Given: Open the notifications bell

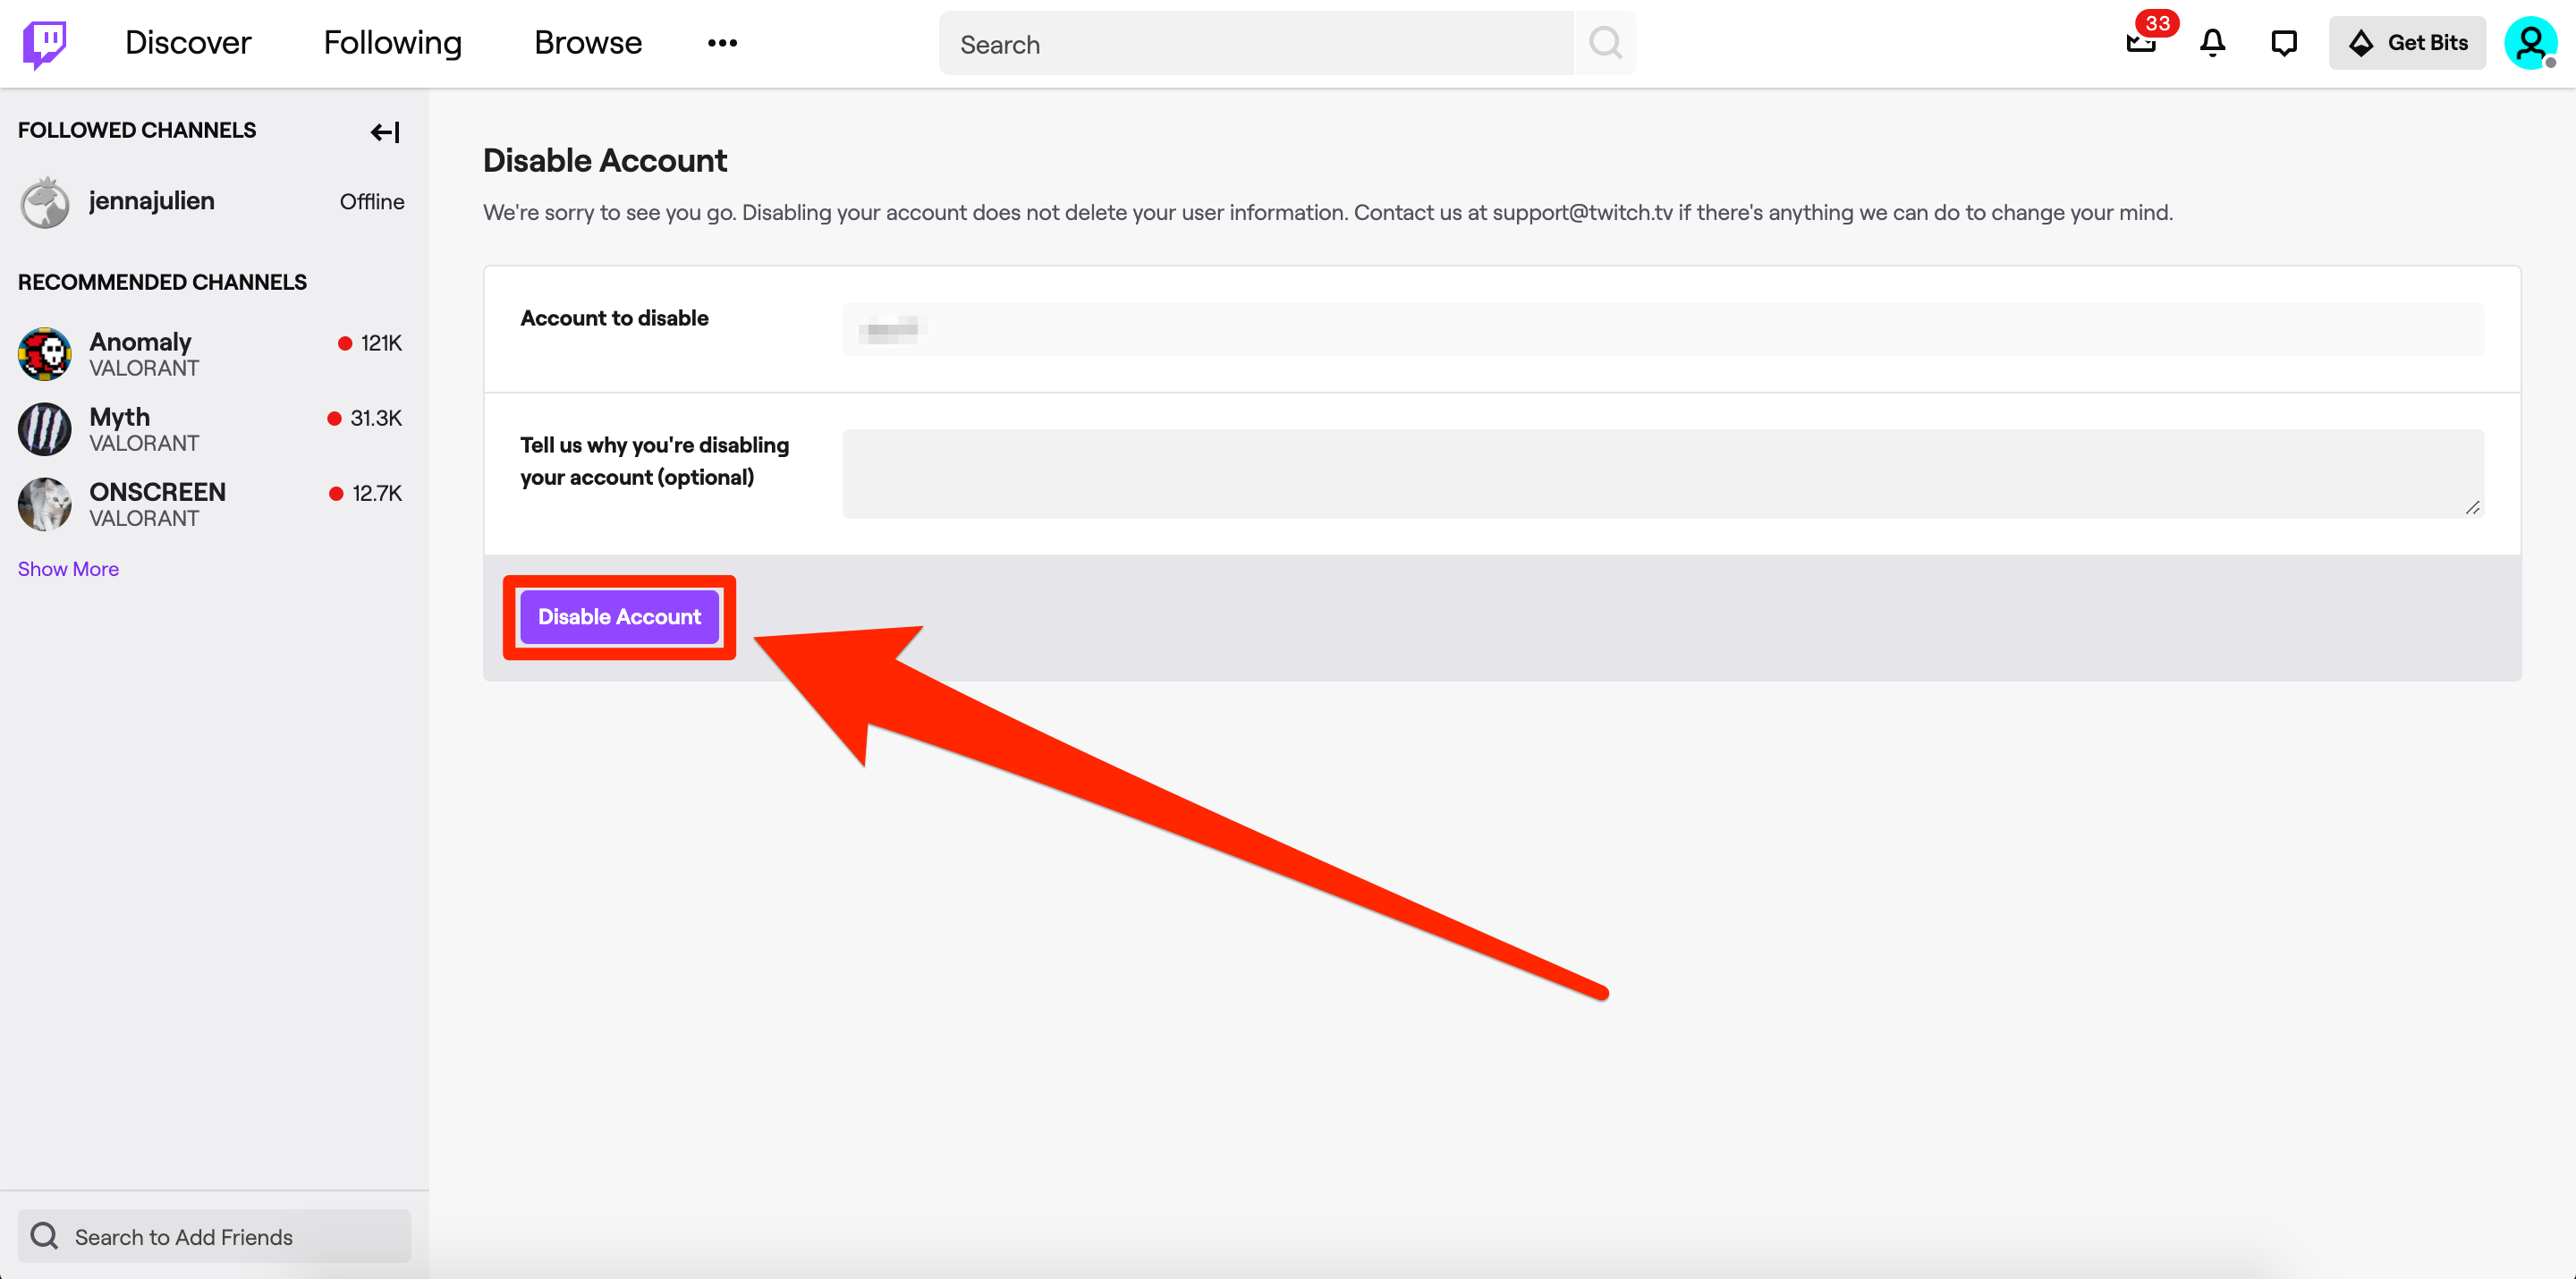Looking at the screenshot, I should click(2212, 43).
